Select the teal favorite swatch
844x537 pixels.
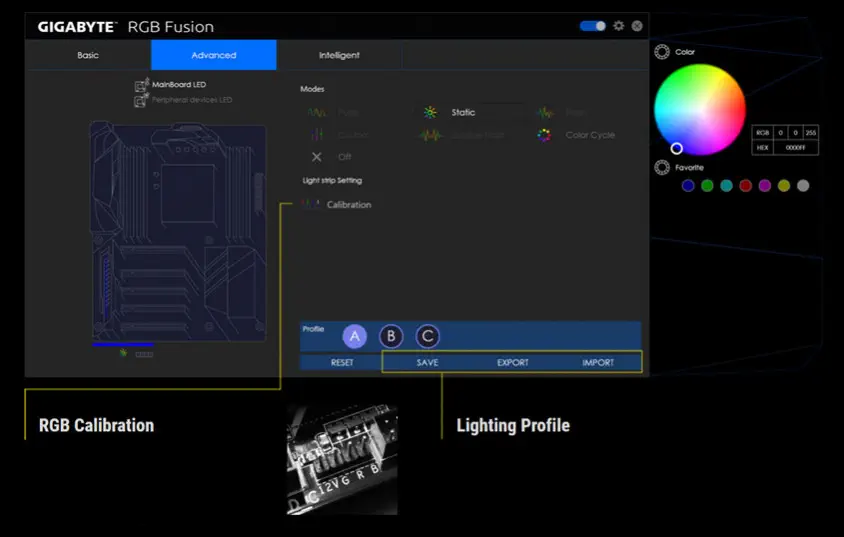(x=727, y=186)
